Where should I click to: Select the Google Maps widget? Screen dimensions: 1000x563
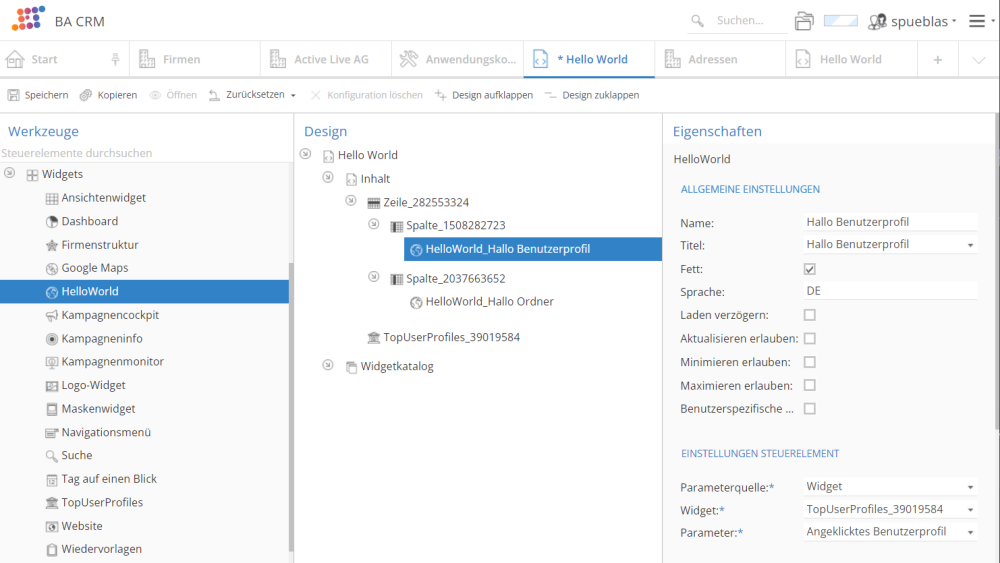pos(94,268)
